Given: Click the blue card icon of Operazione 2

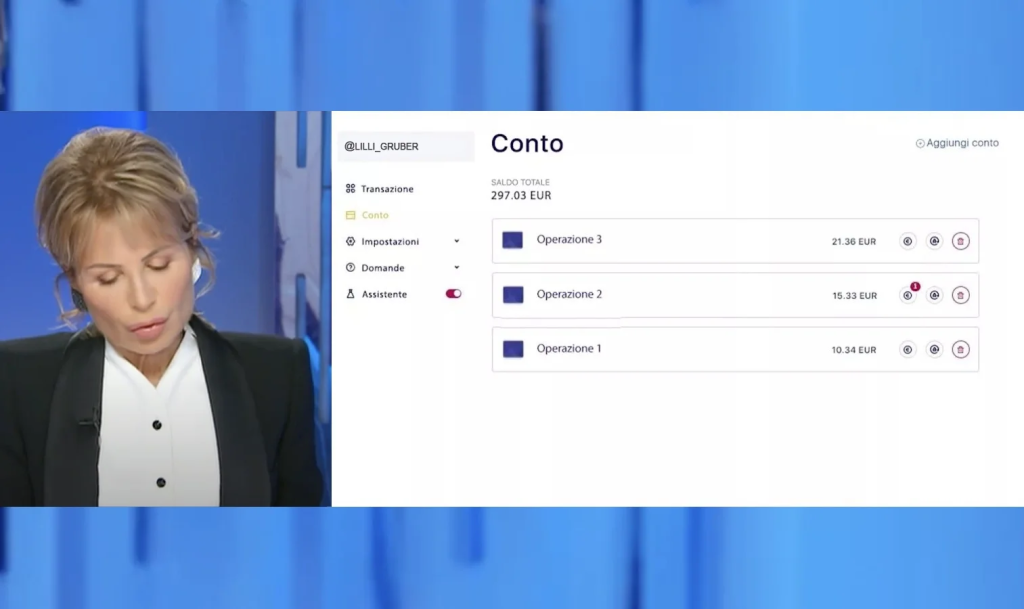Looking at the screenshot, I should (x=513, y=295).
